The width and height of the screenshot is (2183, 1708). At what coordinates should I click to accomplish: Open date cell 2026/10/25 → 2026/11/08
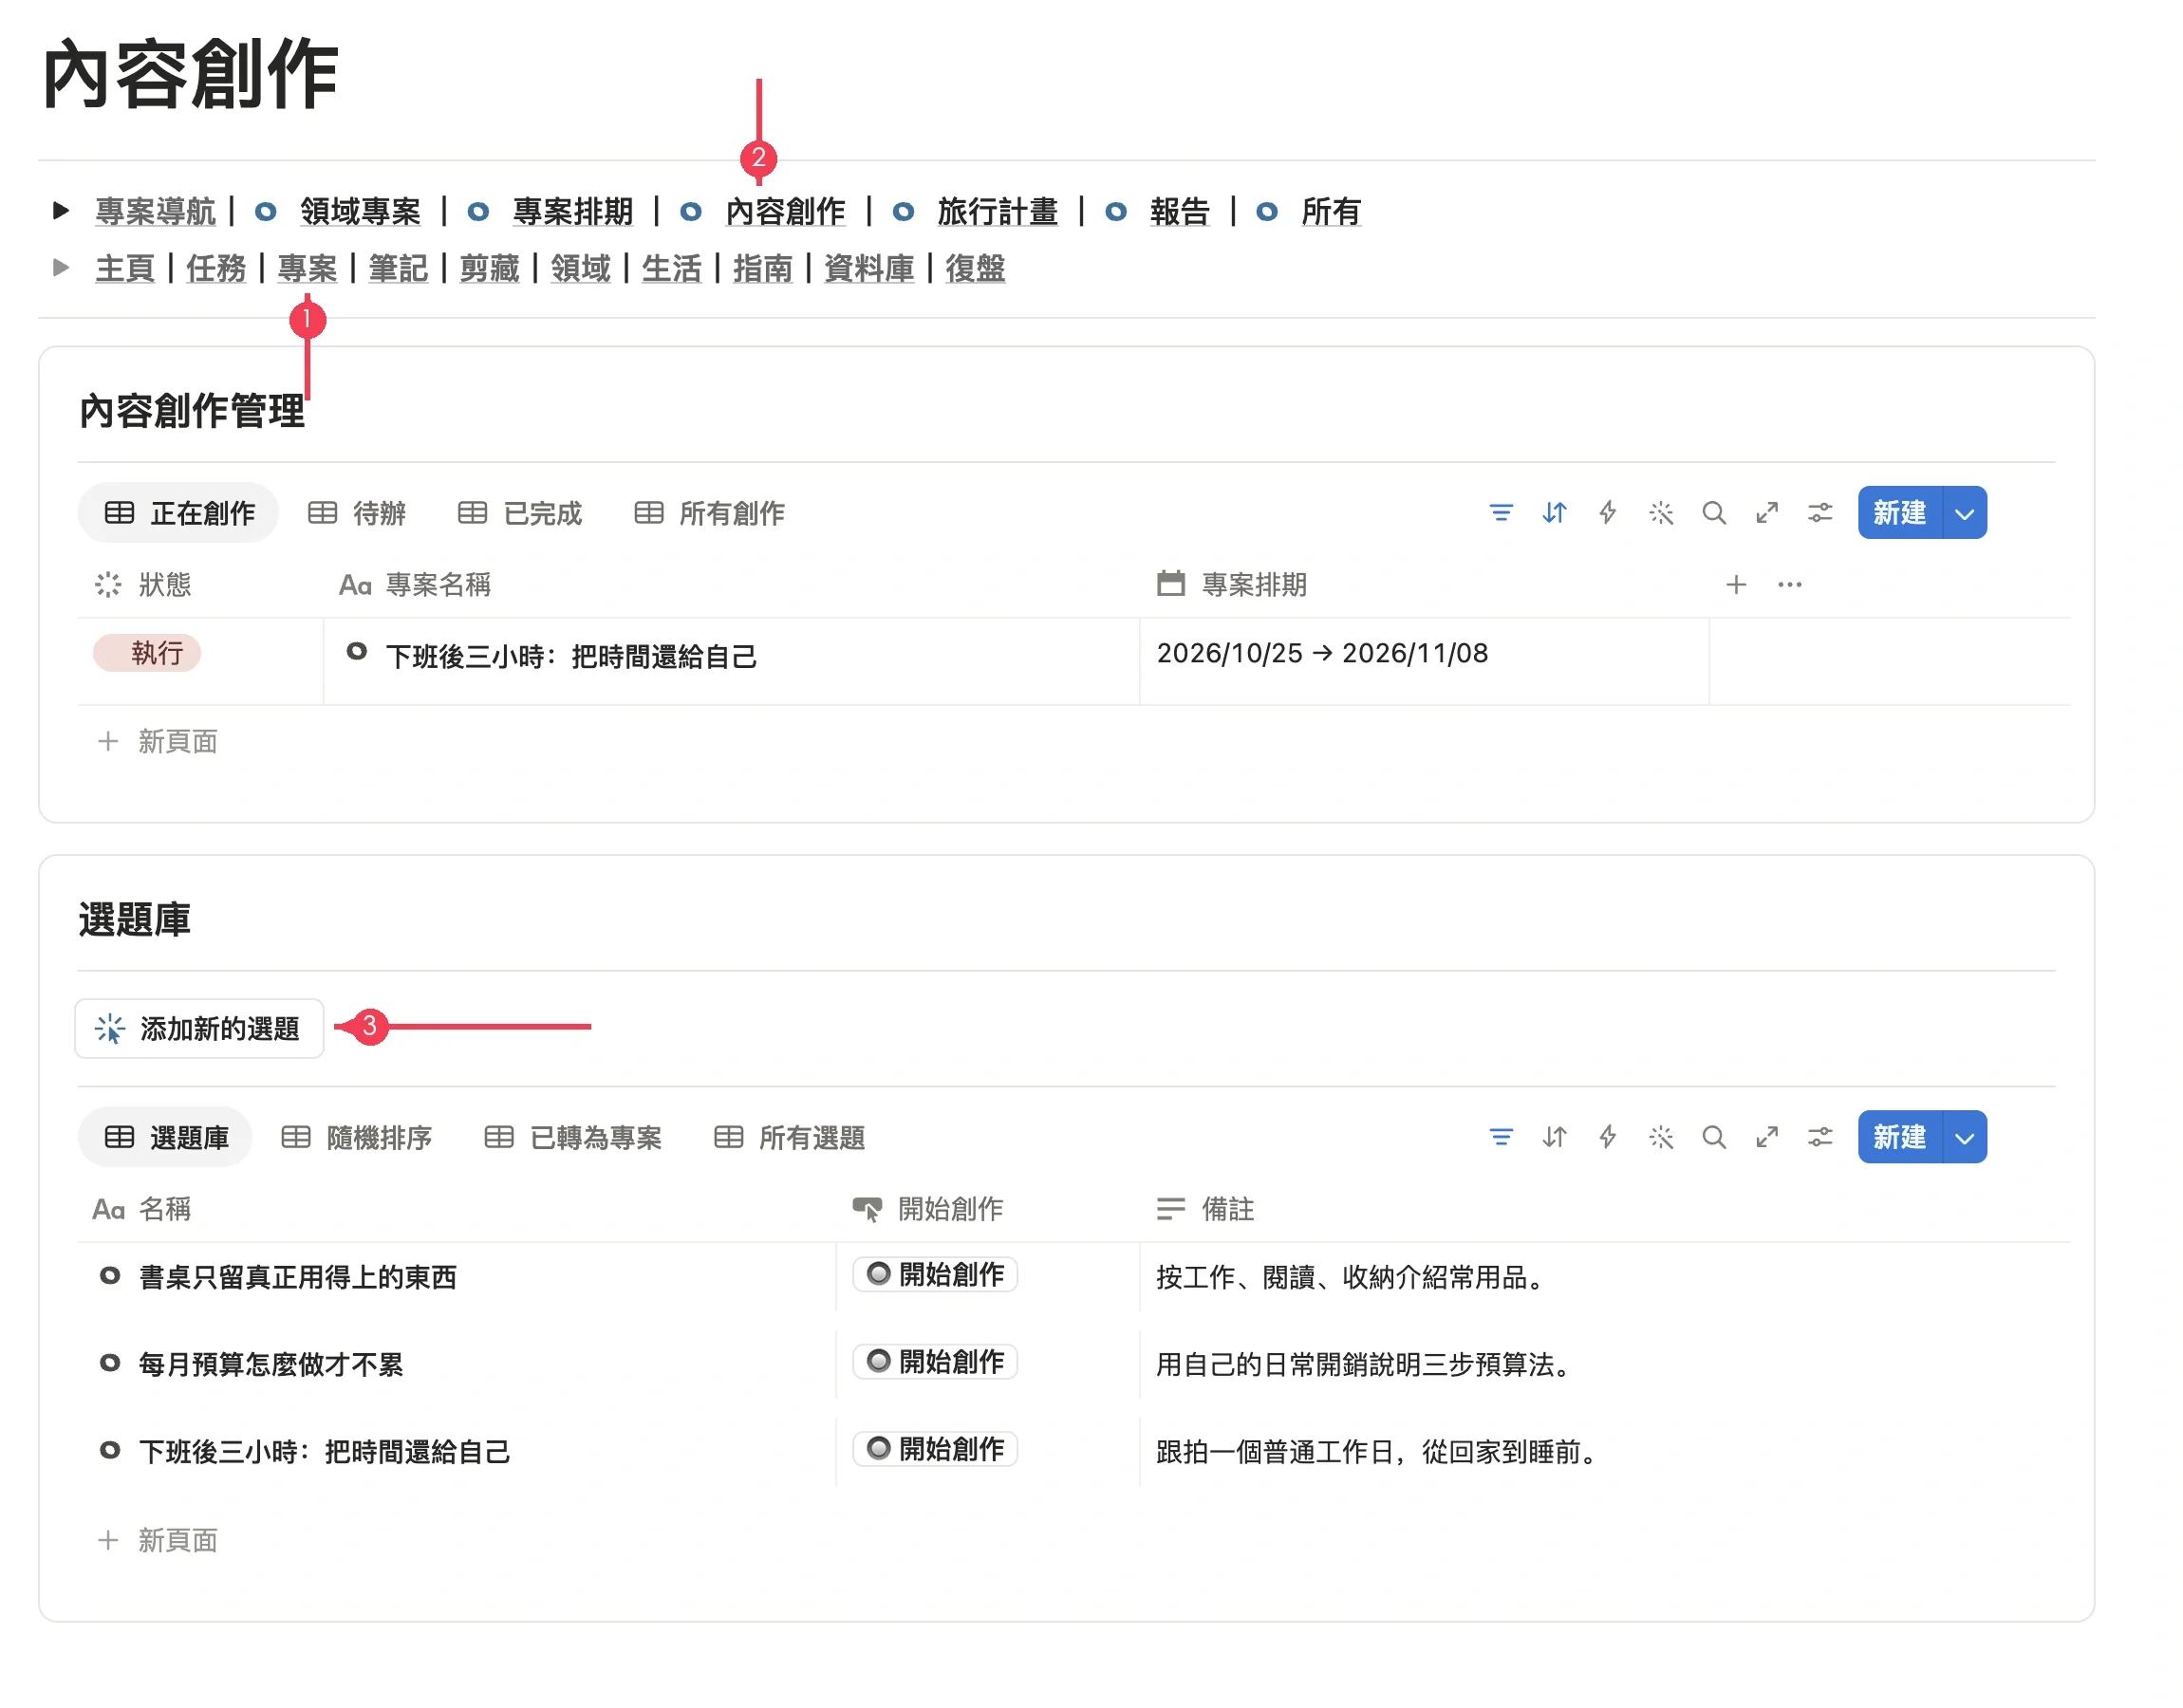[1423, 661]
